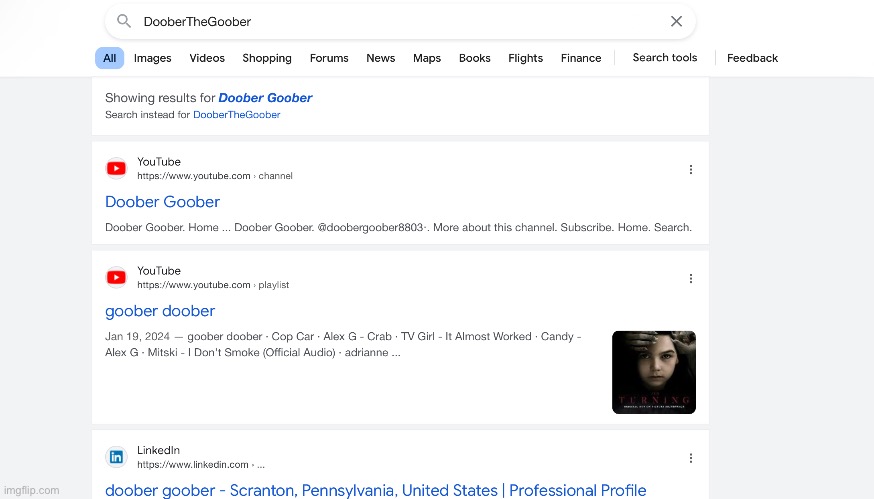
Task: Expand Search tools
Action: (664, 57)
